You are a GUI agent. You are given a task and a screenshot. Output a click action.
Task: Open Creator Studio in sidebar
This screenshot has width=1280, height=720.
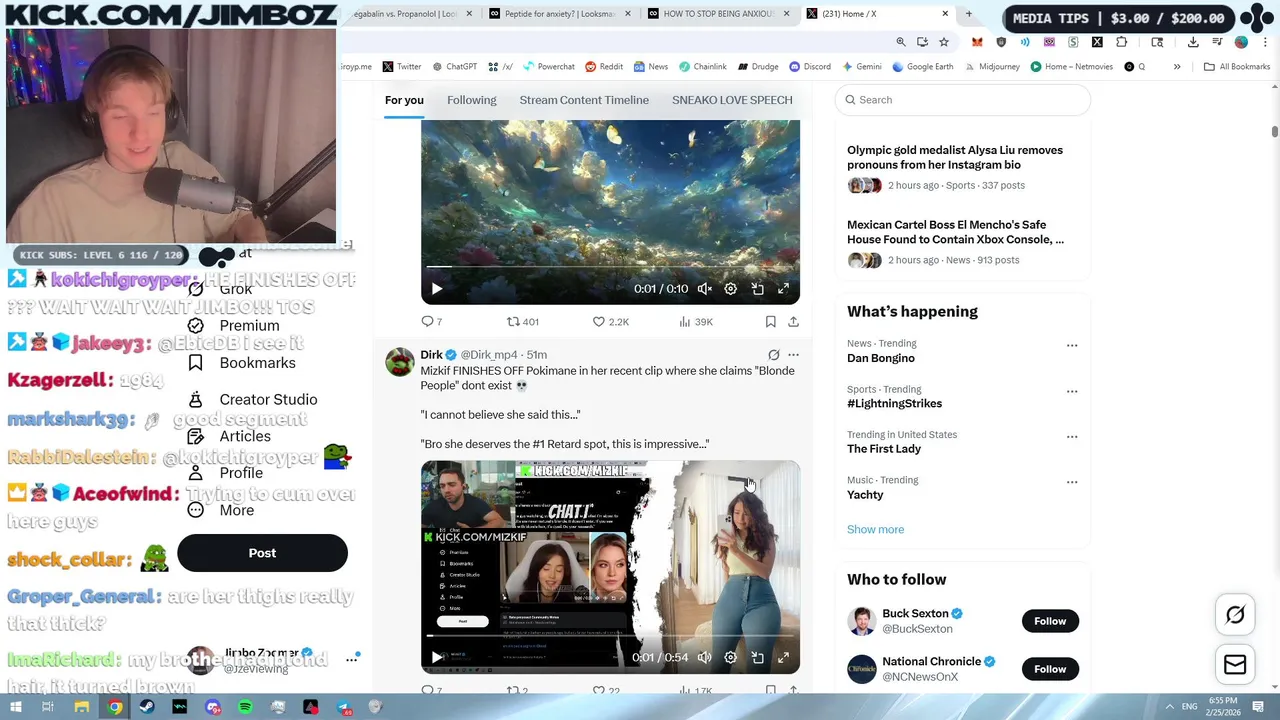click(254, 400)
